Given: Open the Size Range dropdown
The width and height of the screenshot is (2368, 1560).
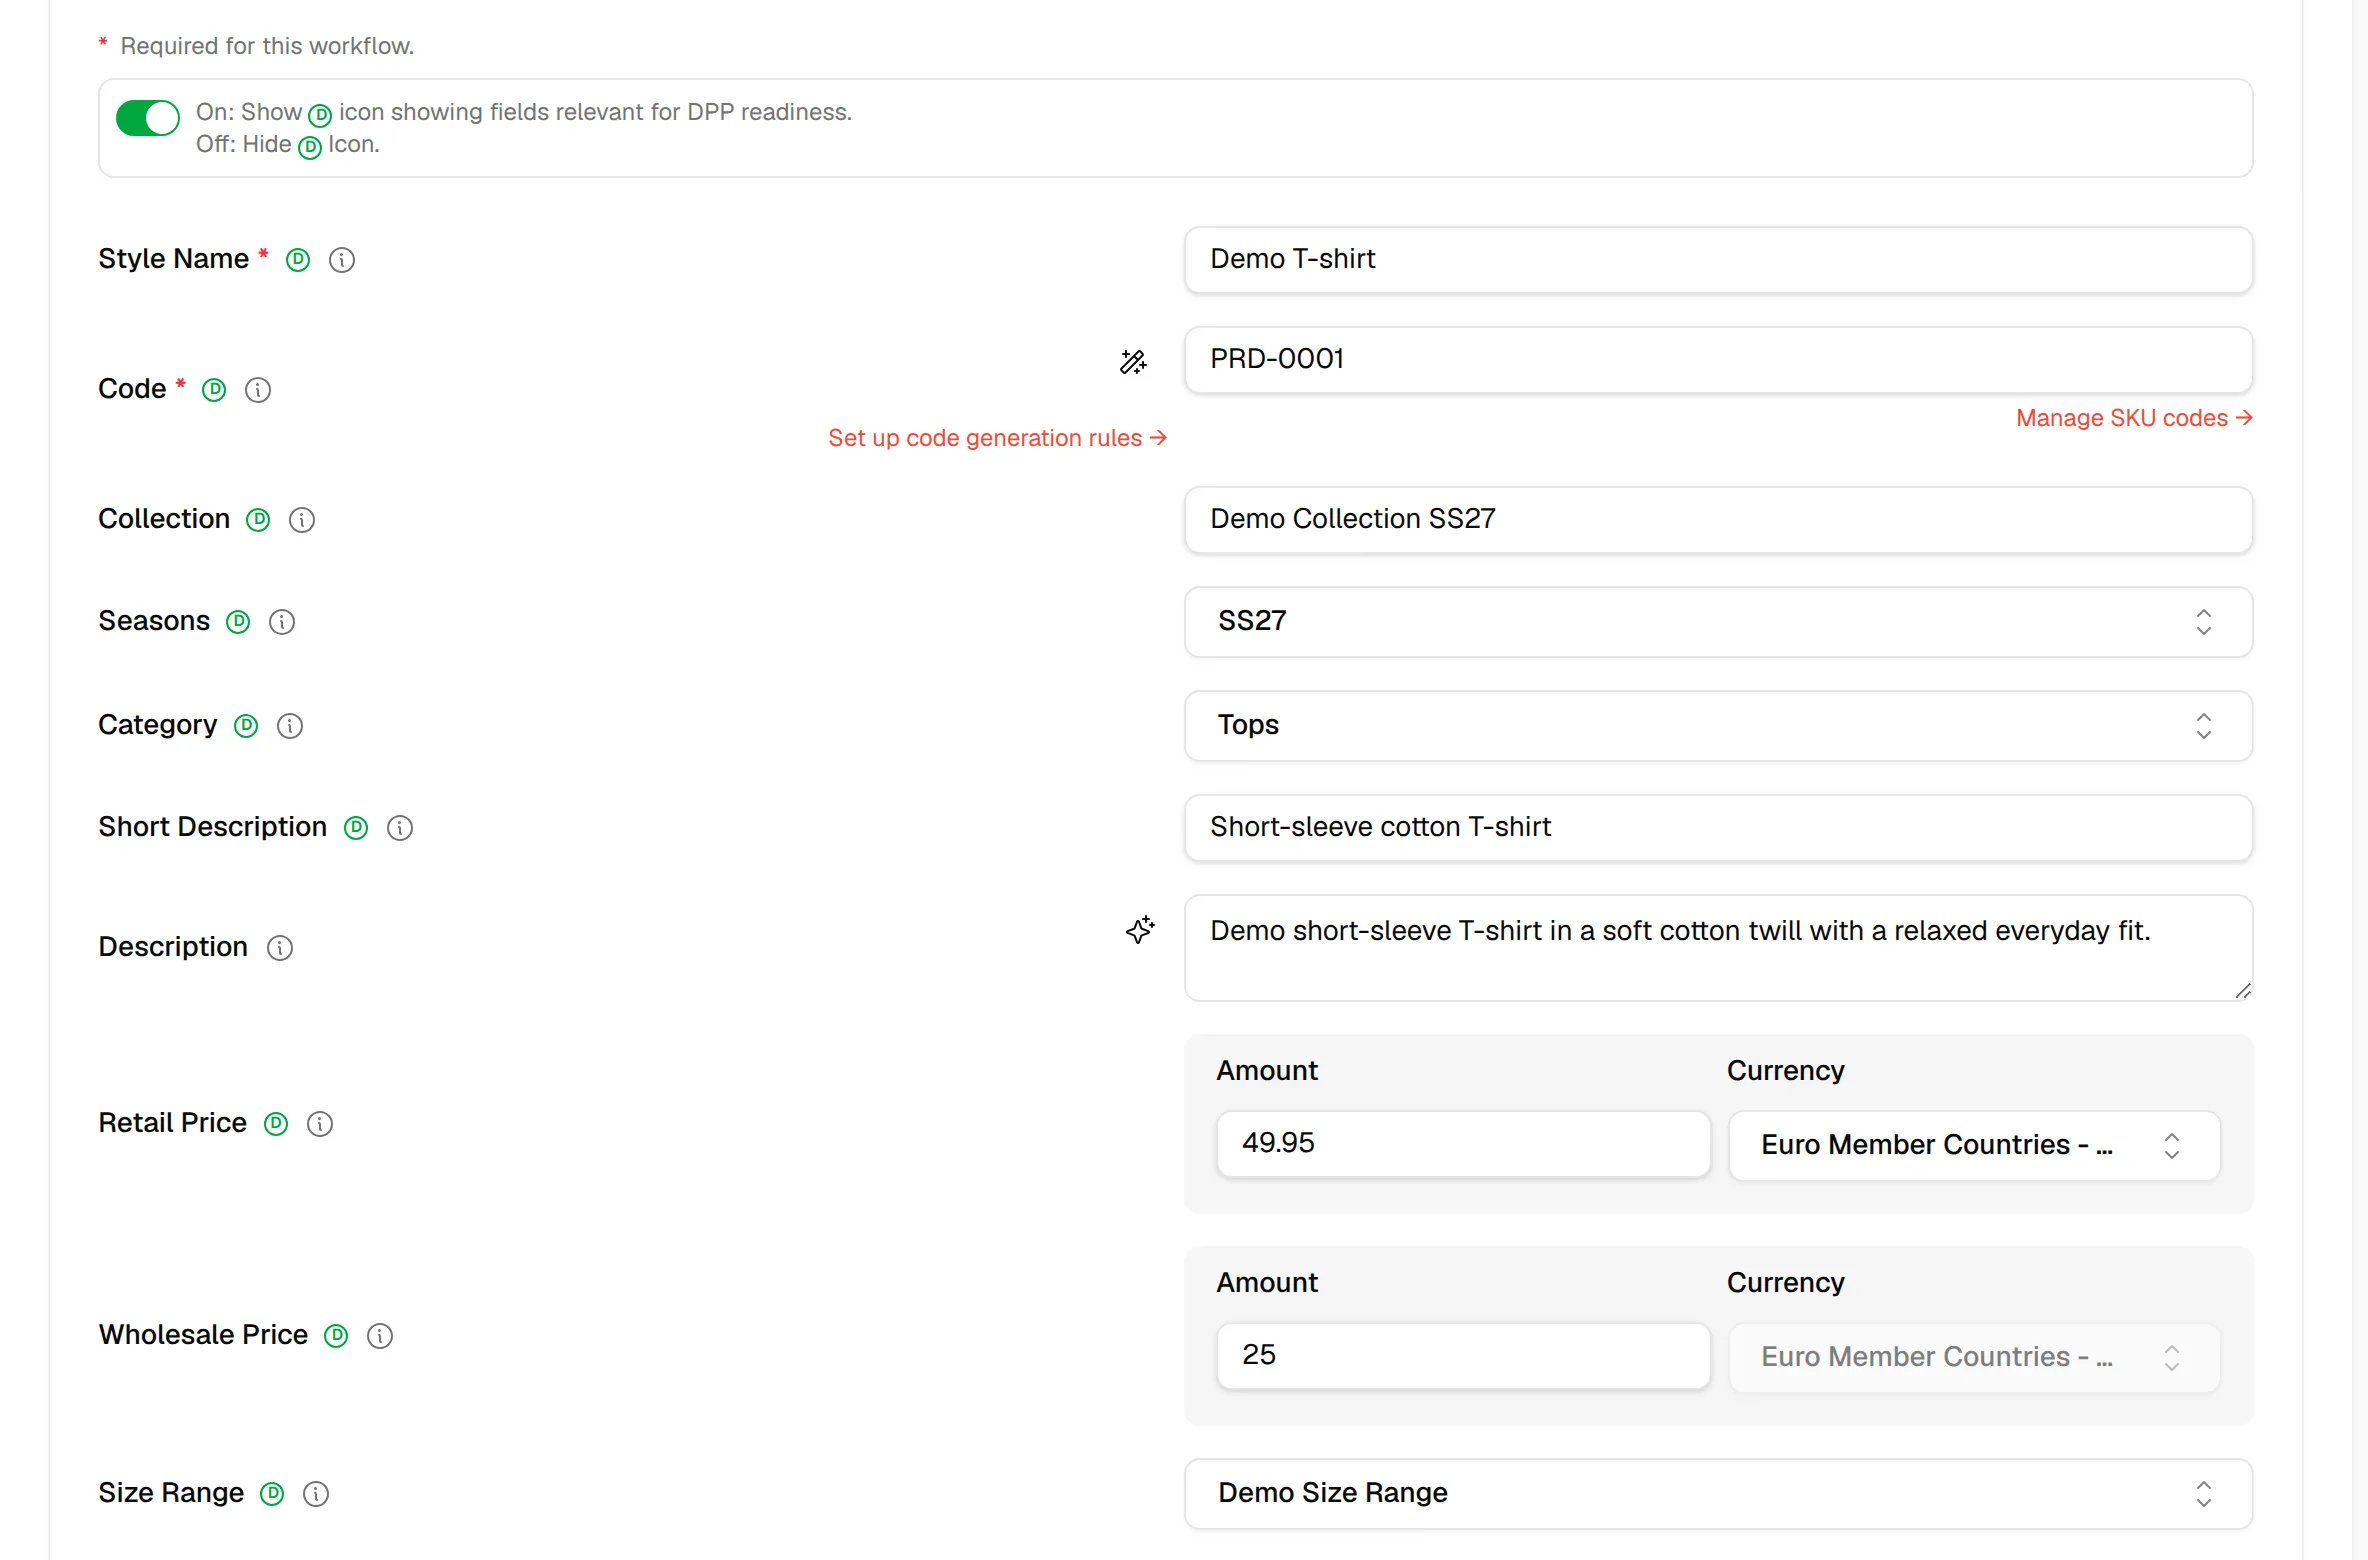Looking at the screenshot, I should pos(1718,1494).
